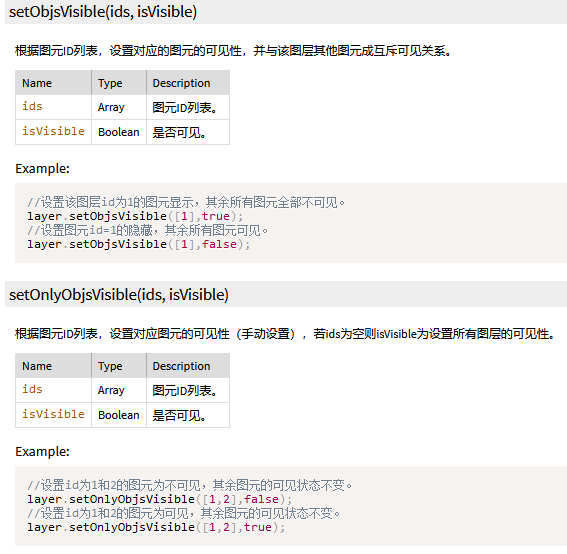Click the Name header in the second table

(37, 366)
